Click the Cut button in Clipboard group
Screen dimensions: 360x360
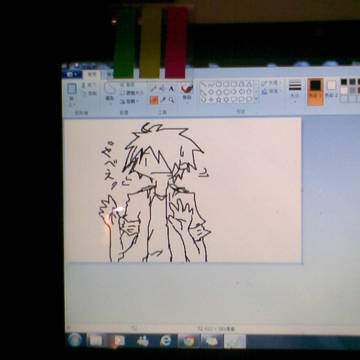[89, 85]
